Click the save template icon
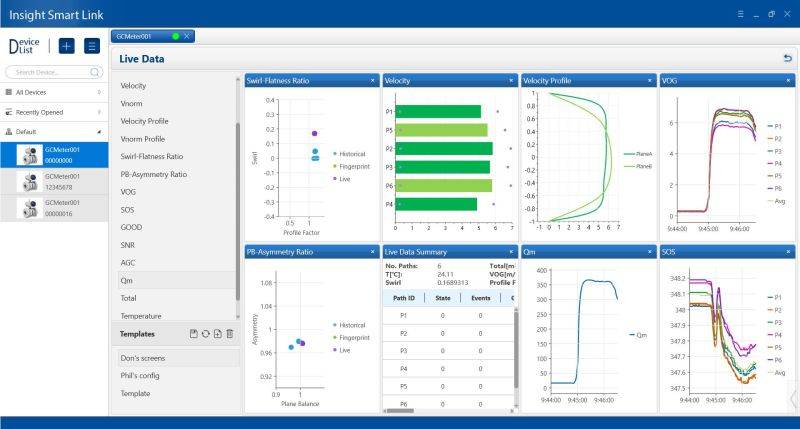Screen dimensions: 800x429 tap(193, 334)
